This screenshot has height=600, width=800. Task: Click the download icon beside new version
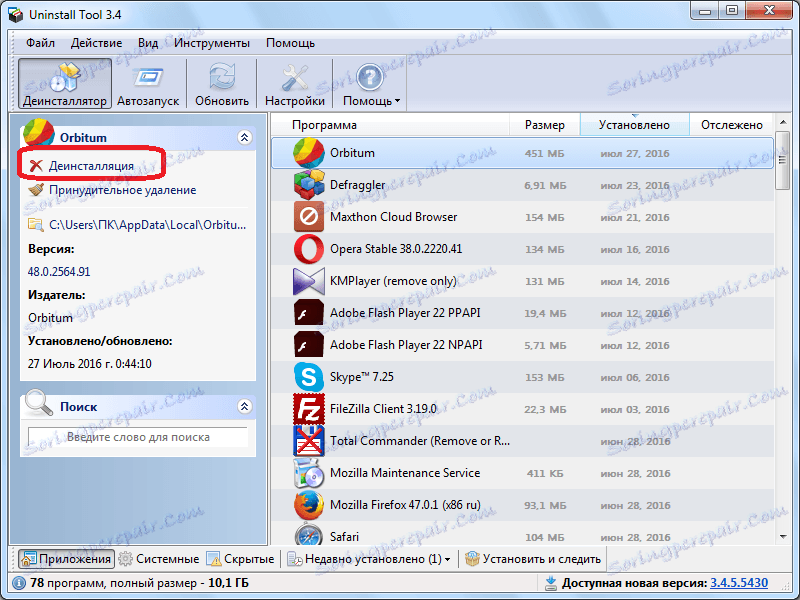551,583
